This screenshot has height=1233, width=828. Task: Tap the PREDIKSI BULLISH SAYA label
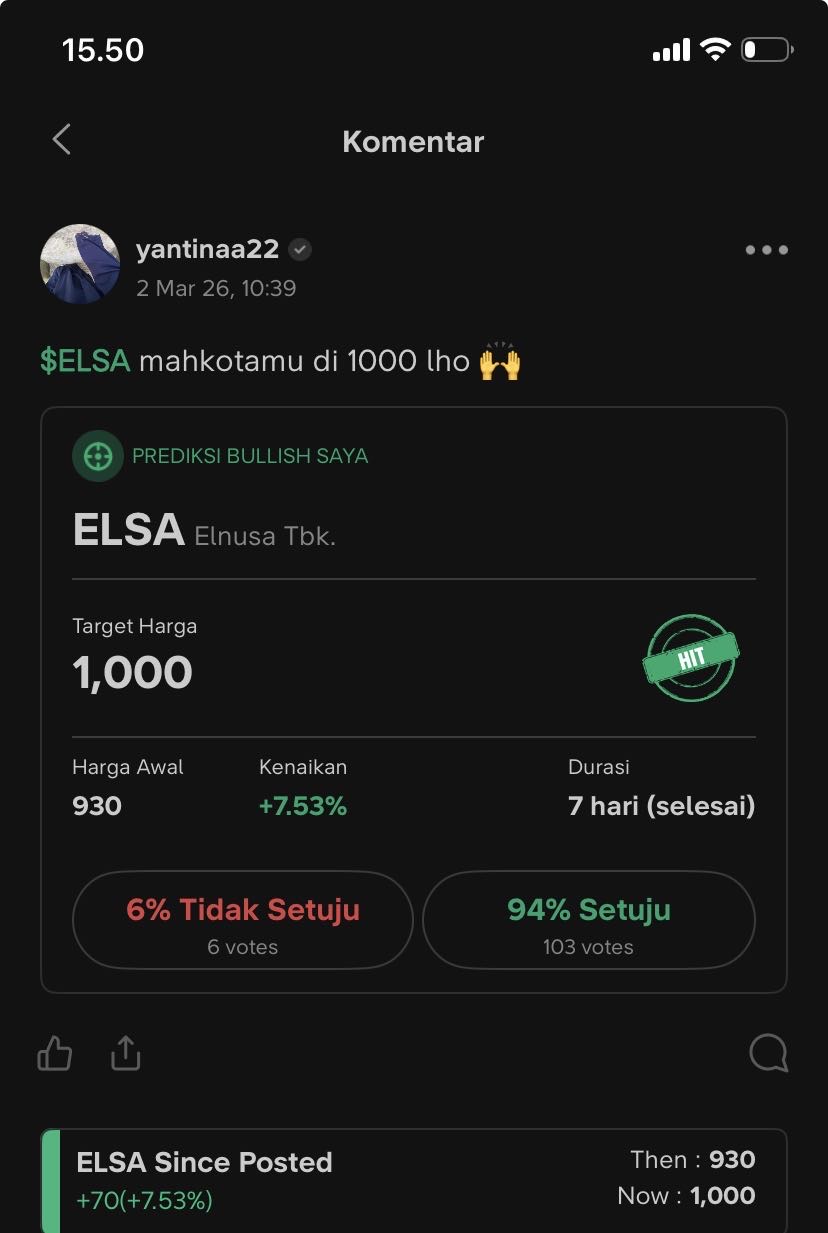coord(250,456)
